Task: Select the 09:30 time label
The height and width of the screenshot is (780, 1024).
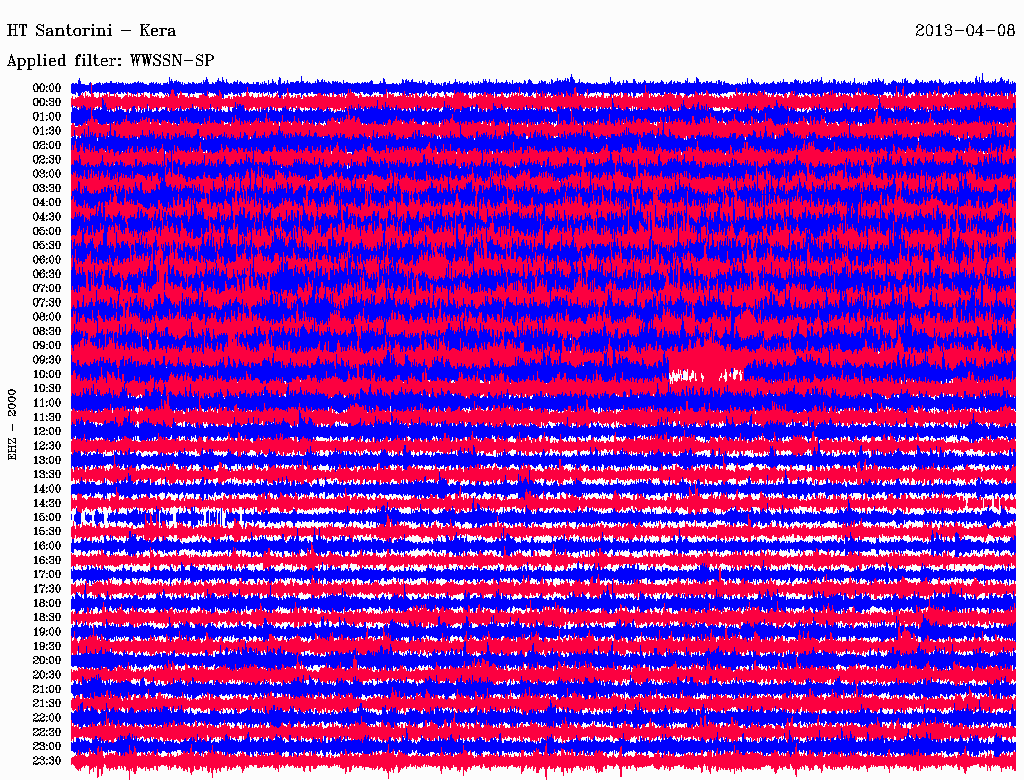Action: pyautogui.click(x=47, y=360)
